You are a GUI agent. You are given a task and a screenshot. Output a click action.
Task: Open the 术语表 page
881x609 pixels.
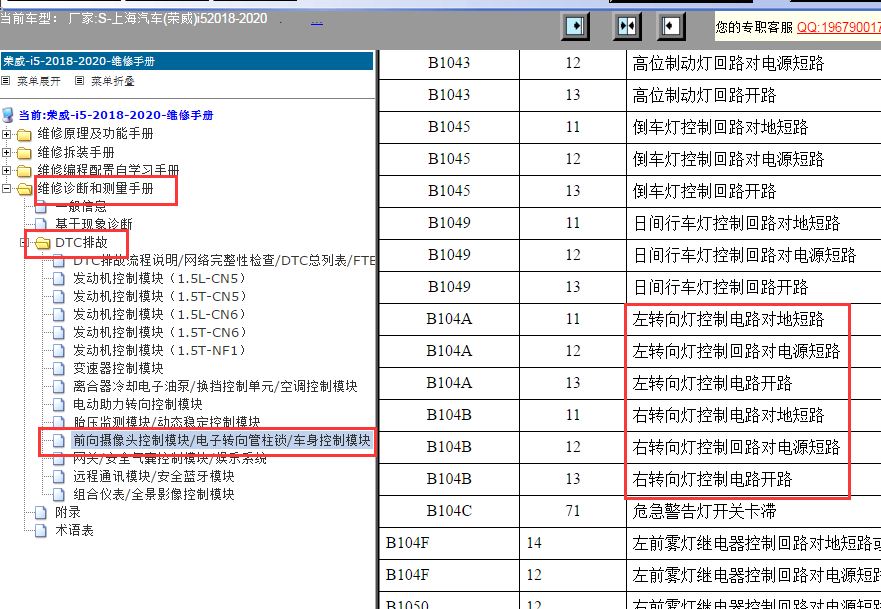(74, 530)
